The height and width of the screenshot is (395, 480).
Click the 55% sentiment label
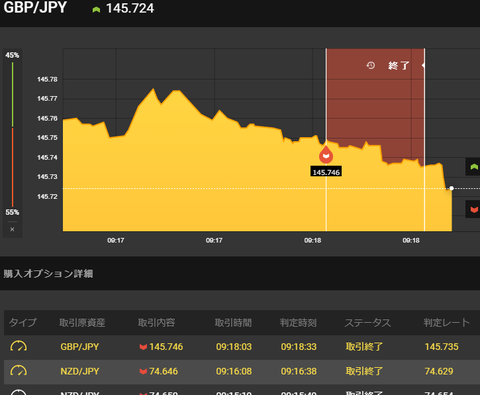12,212
